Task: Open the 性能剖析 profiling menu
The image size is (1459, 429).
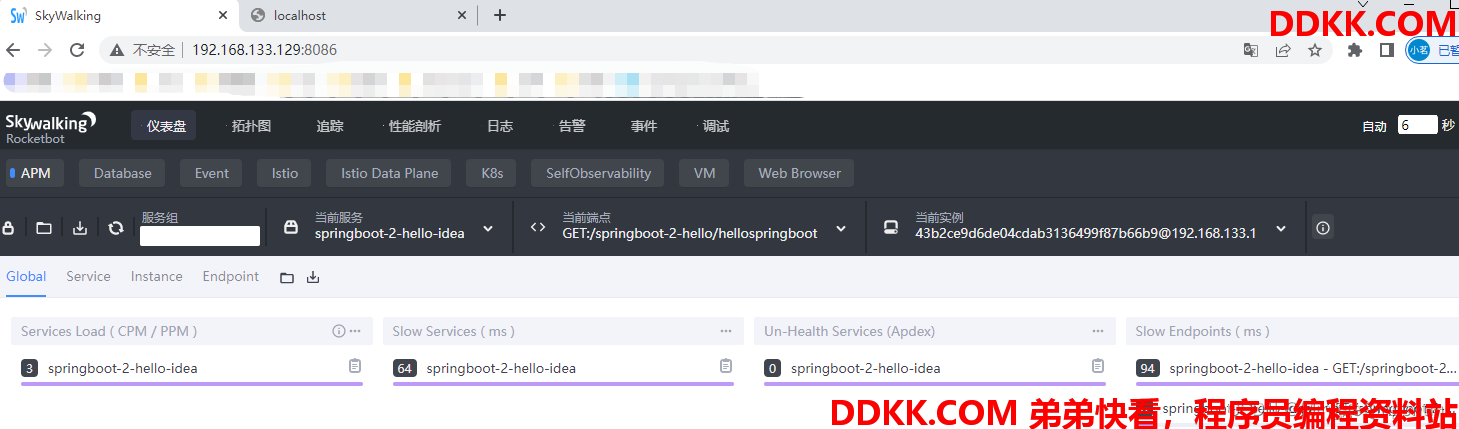Action: [x=414, y=126]
